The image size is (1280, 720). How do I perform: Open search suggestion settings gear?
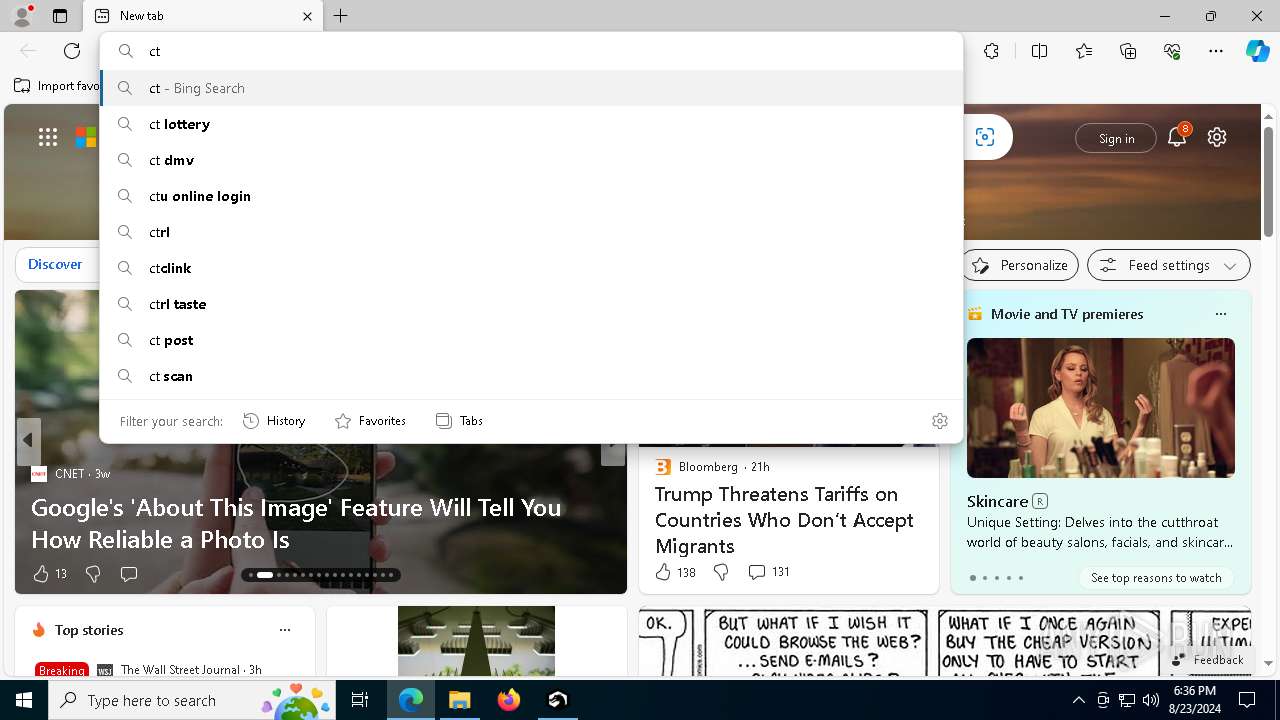click(x=939, y=421)
